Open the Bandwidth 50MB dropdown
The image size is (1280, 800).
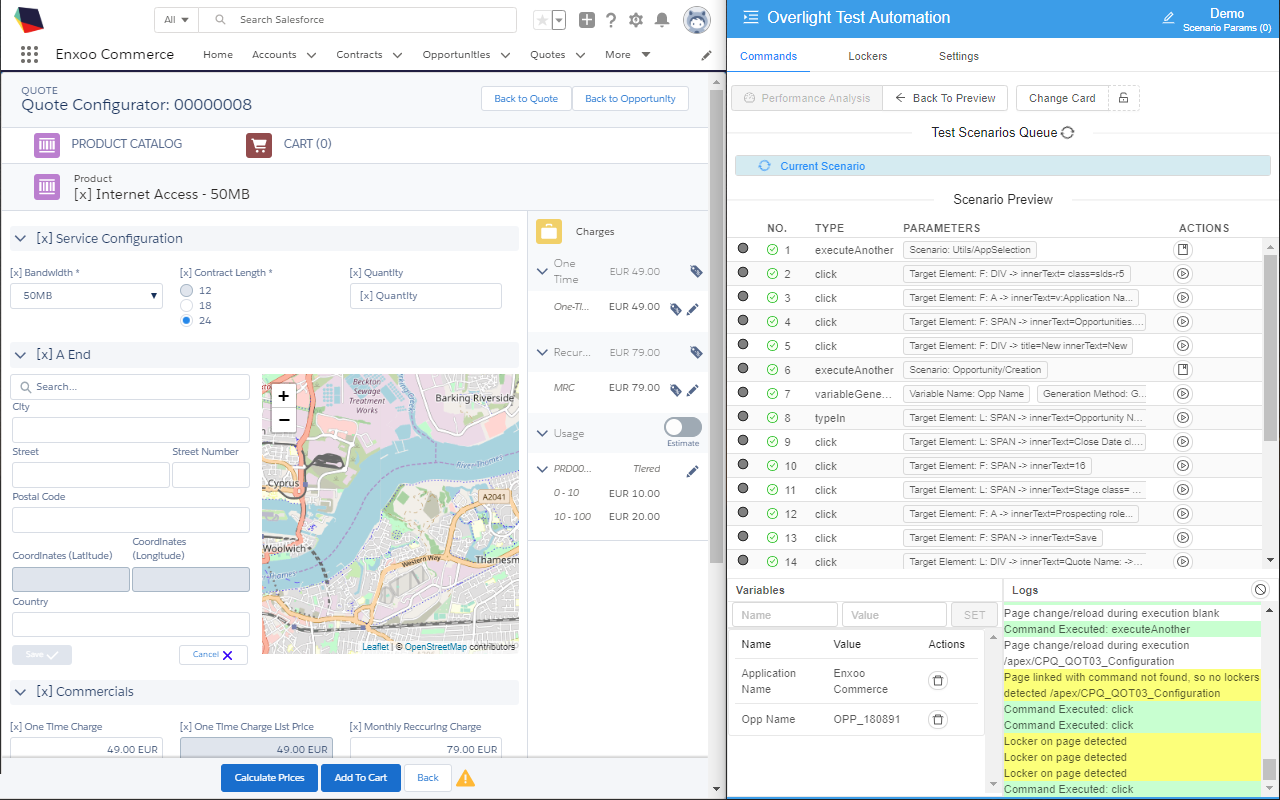[86, 296]
